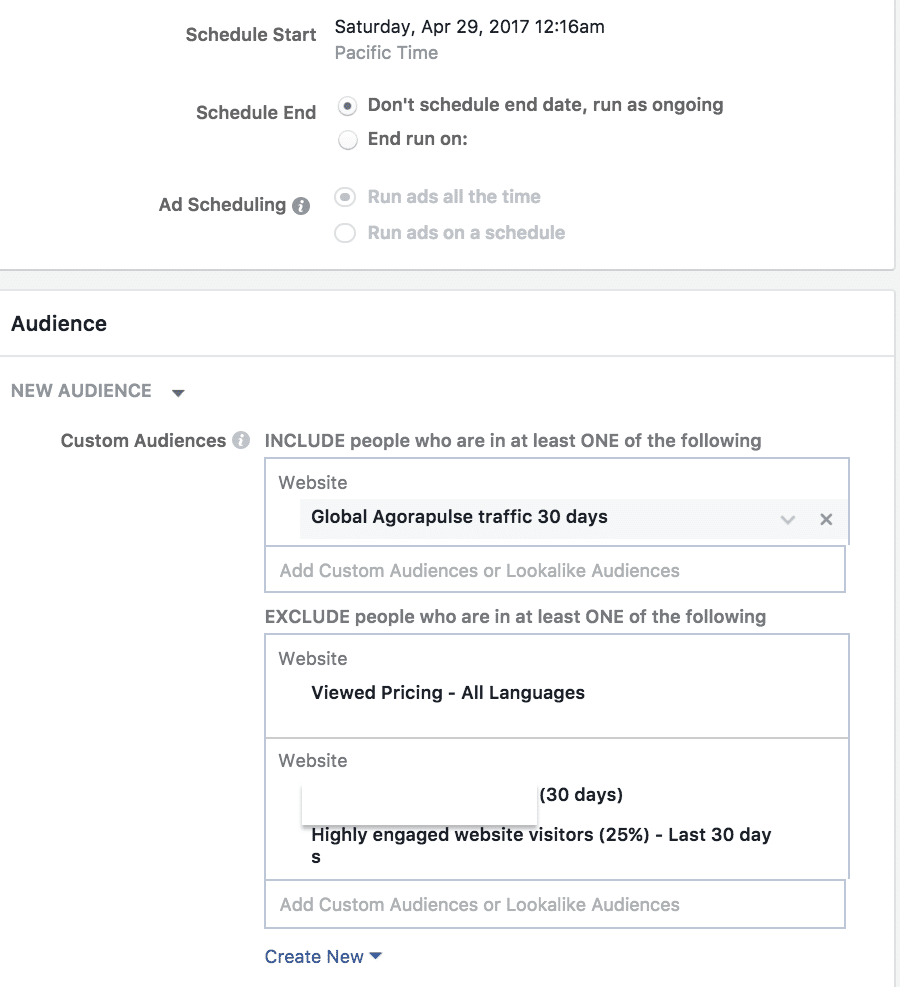Choose "Run ads on a schedule" option
Viewport: 900px width, 987px height.
click(x=345, y=233)
